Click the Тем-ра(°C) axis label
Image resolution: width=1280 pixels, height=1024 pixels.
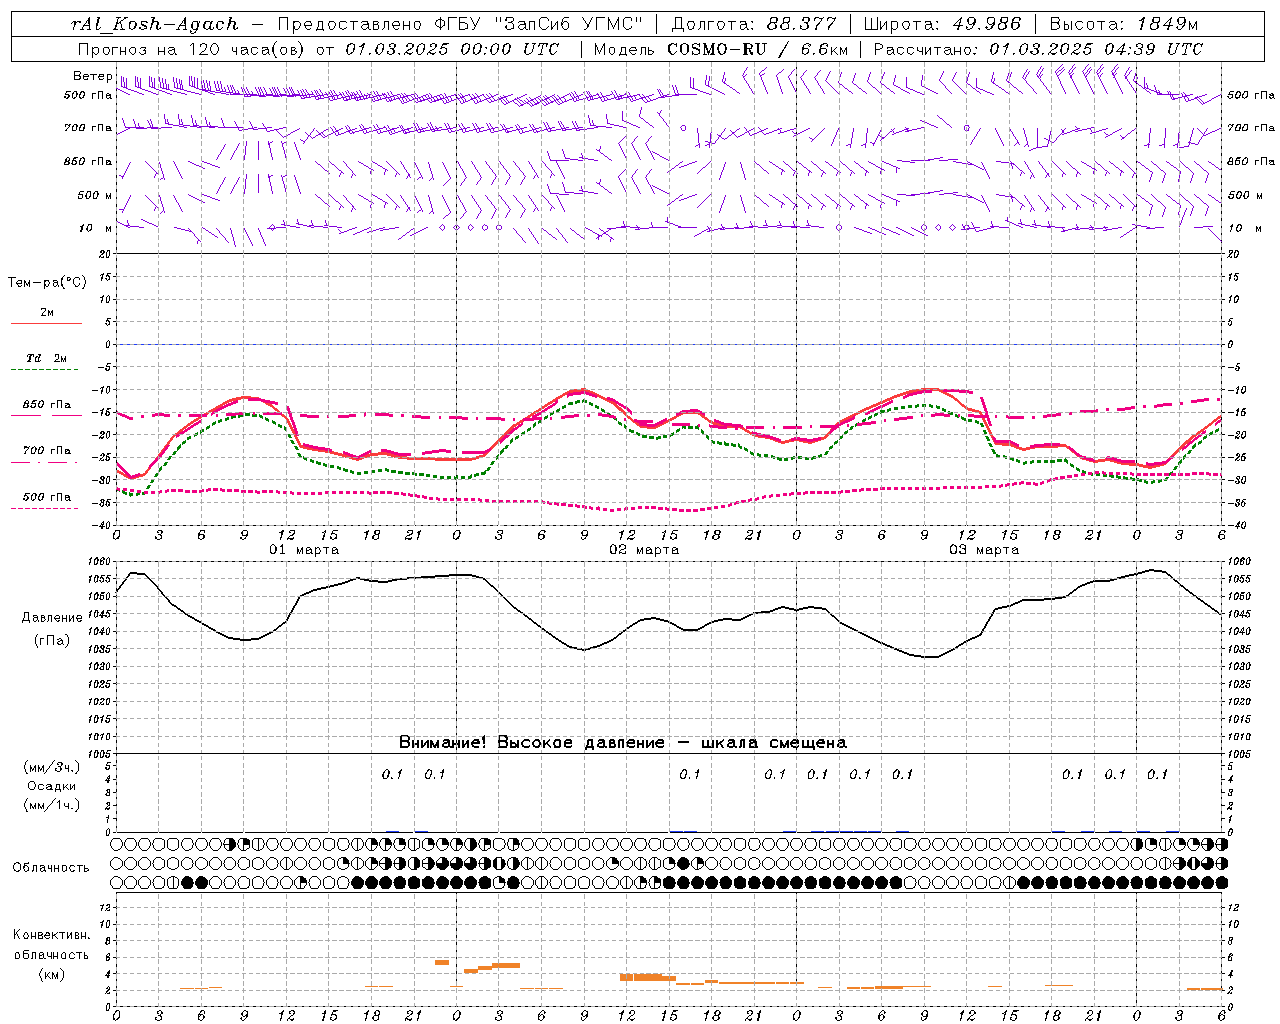click(47, 283)
